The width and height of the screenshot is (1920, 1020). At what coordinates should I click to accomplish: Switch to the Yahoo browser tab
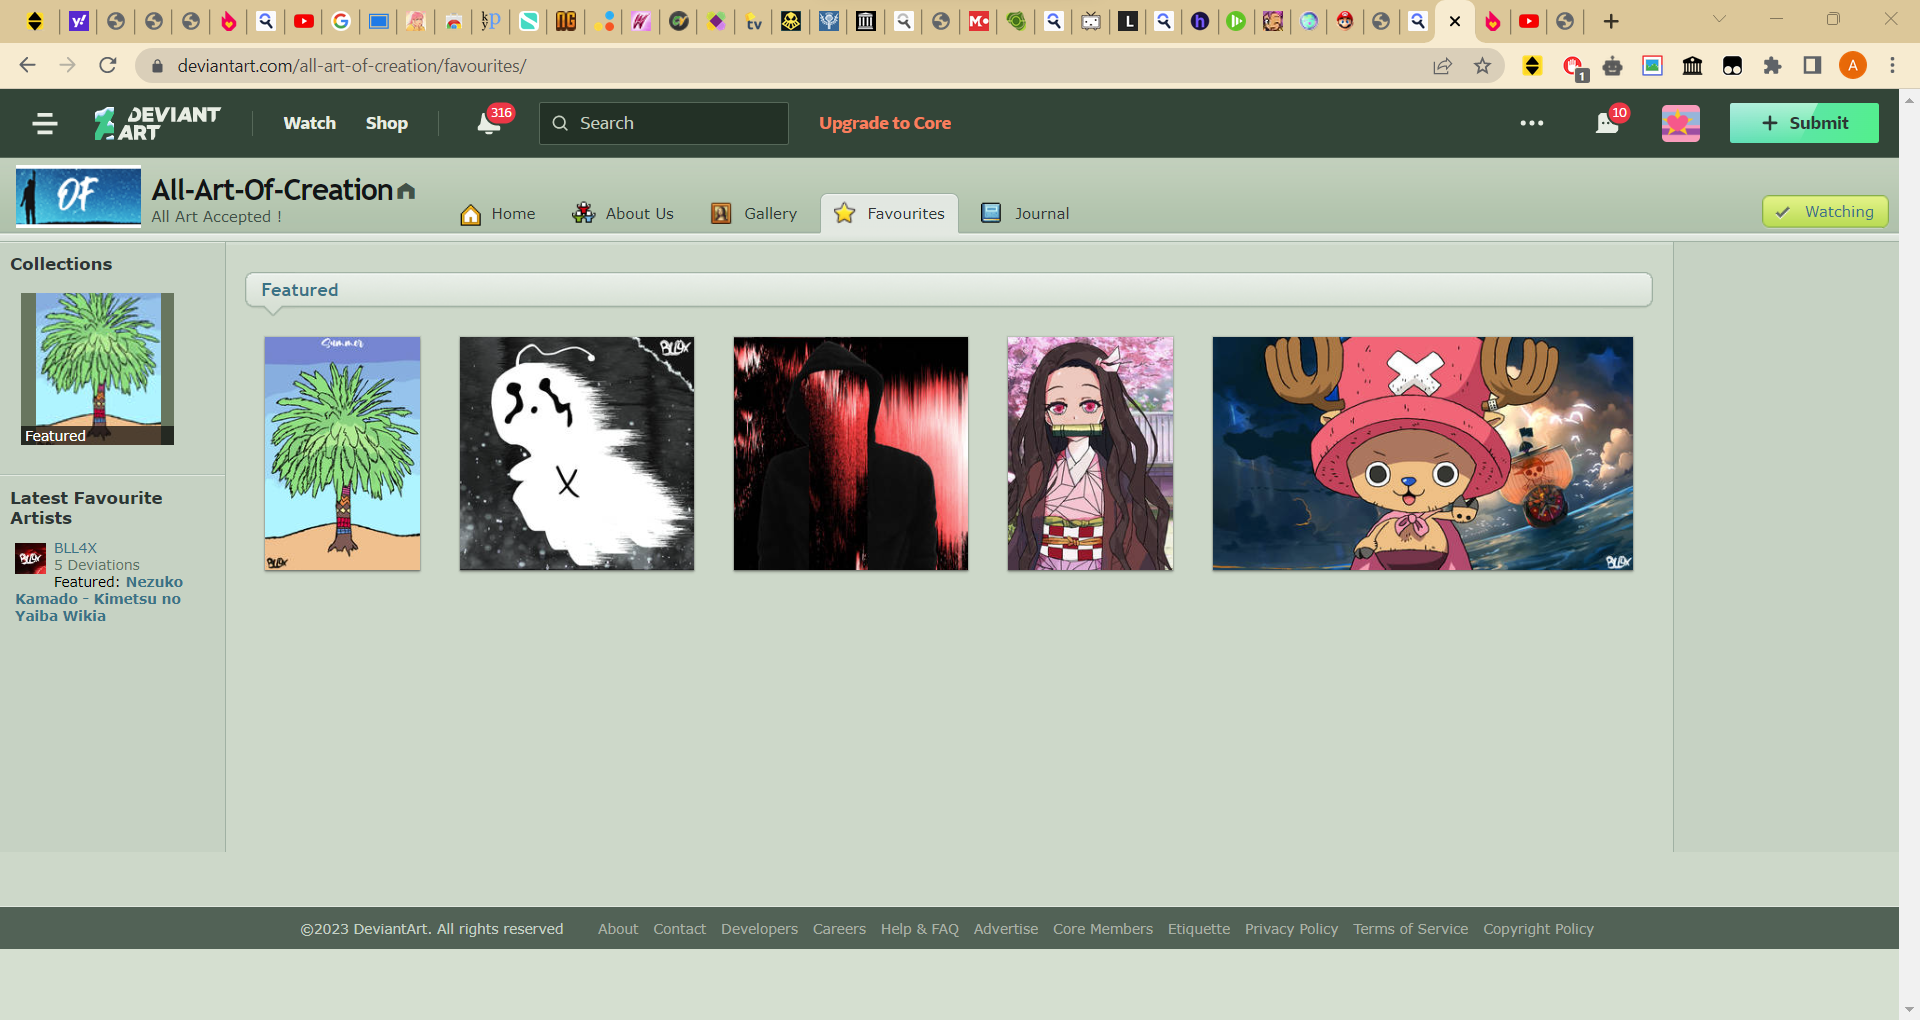78,21
